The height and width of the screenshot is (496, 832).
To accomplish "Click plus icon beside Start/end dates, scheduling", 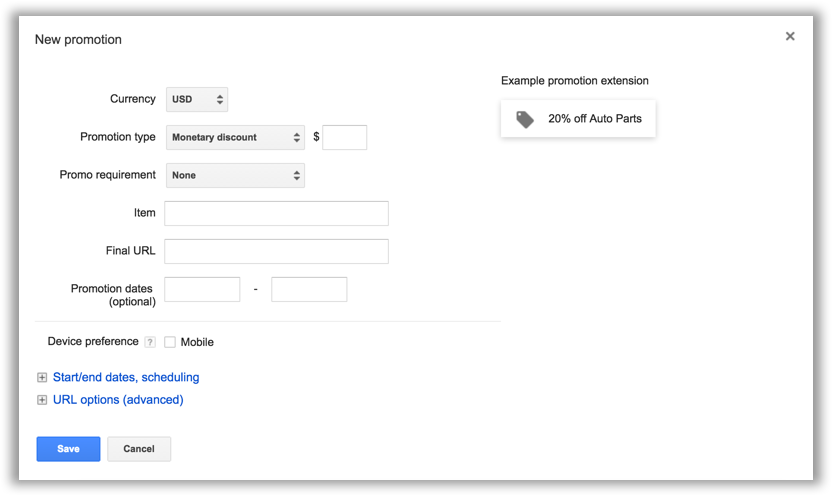I will point(42,378).
